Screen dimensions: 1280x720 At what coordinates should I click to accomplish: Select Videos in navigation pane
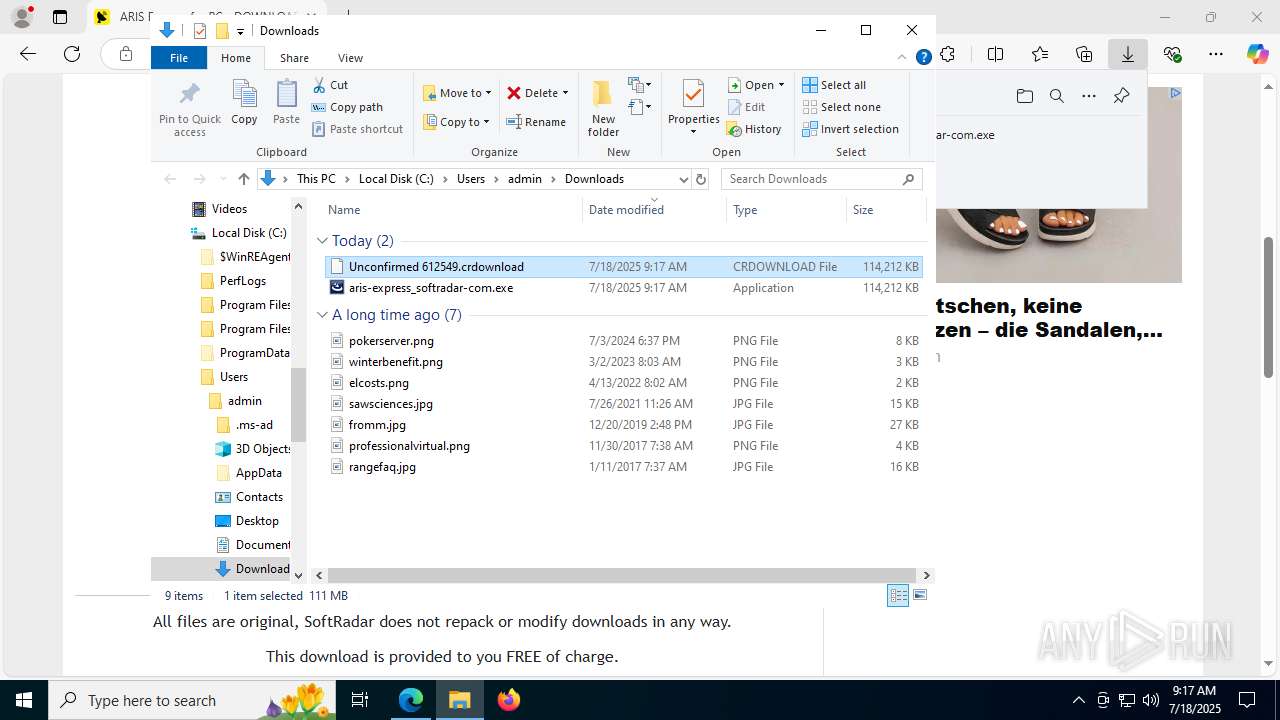229,209
